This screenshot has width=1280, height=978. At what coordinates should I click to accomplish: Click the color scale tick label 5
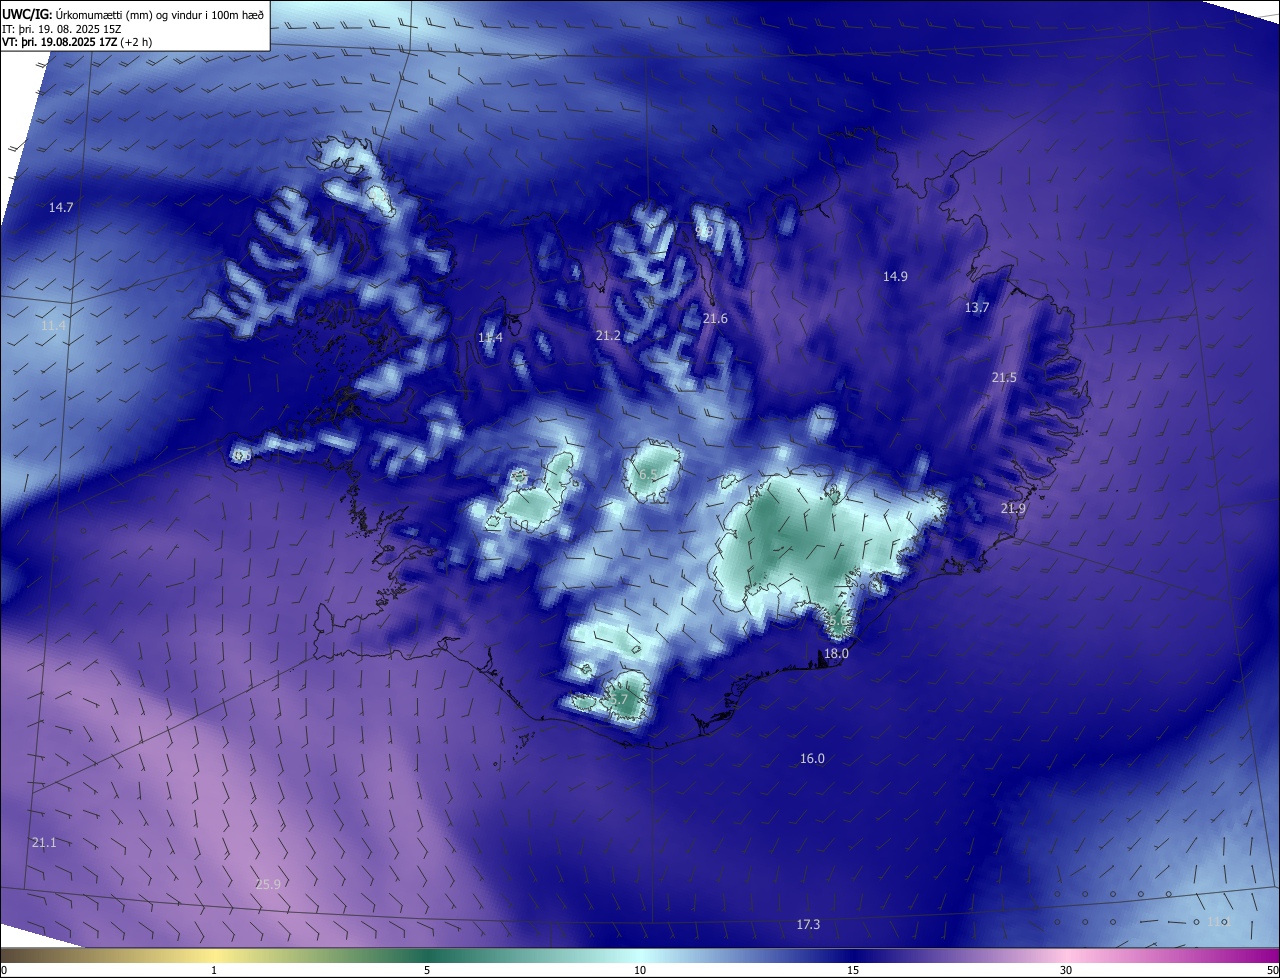(427, 970)
